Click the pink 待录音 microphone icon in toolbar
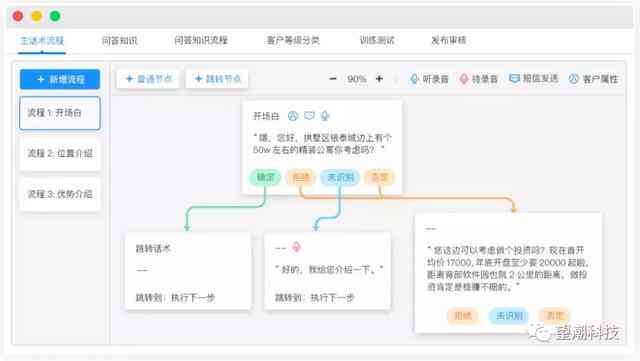640x361 pixels. click(464, 78)
